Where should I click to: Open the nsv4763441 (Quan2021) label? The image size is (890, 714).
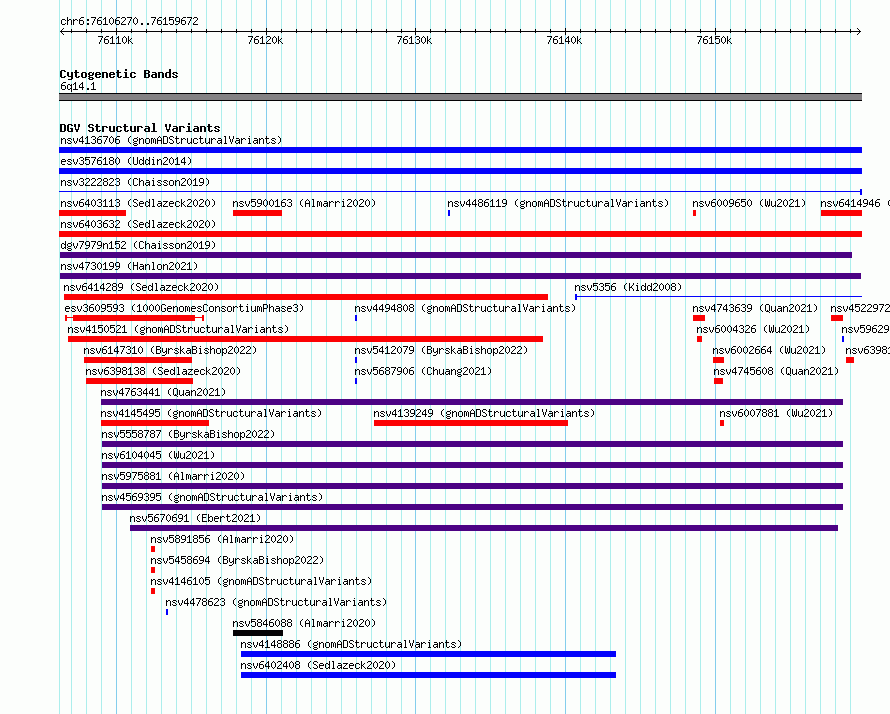(163, 392)
